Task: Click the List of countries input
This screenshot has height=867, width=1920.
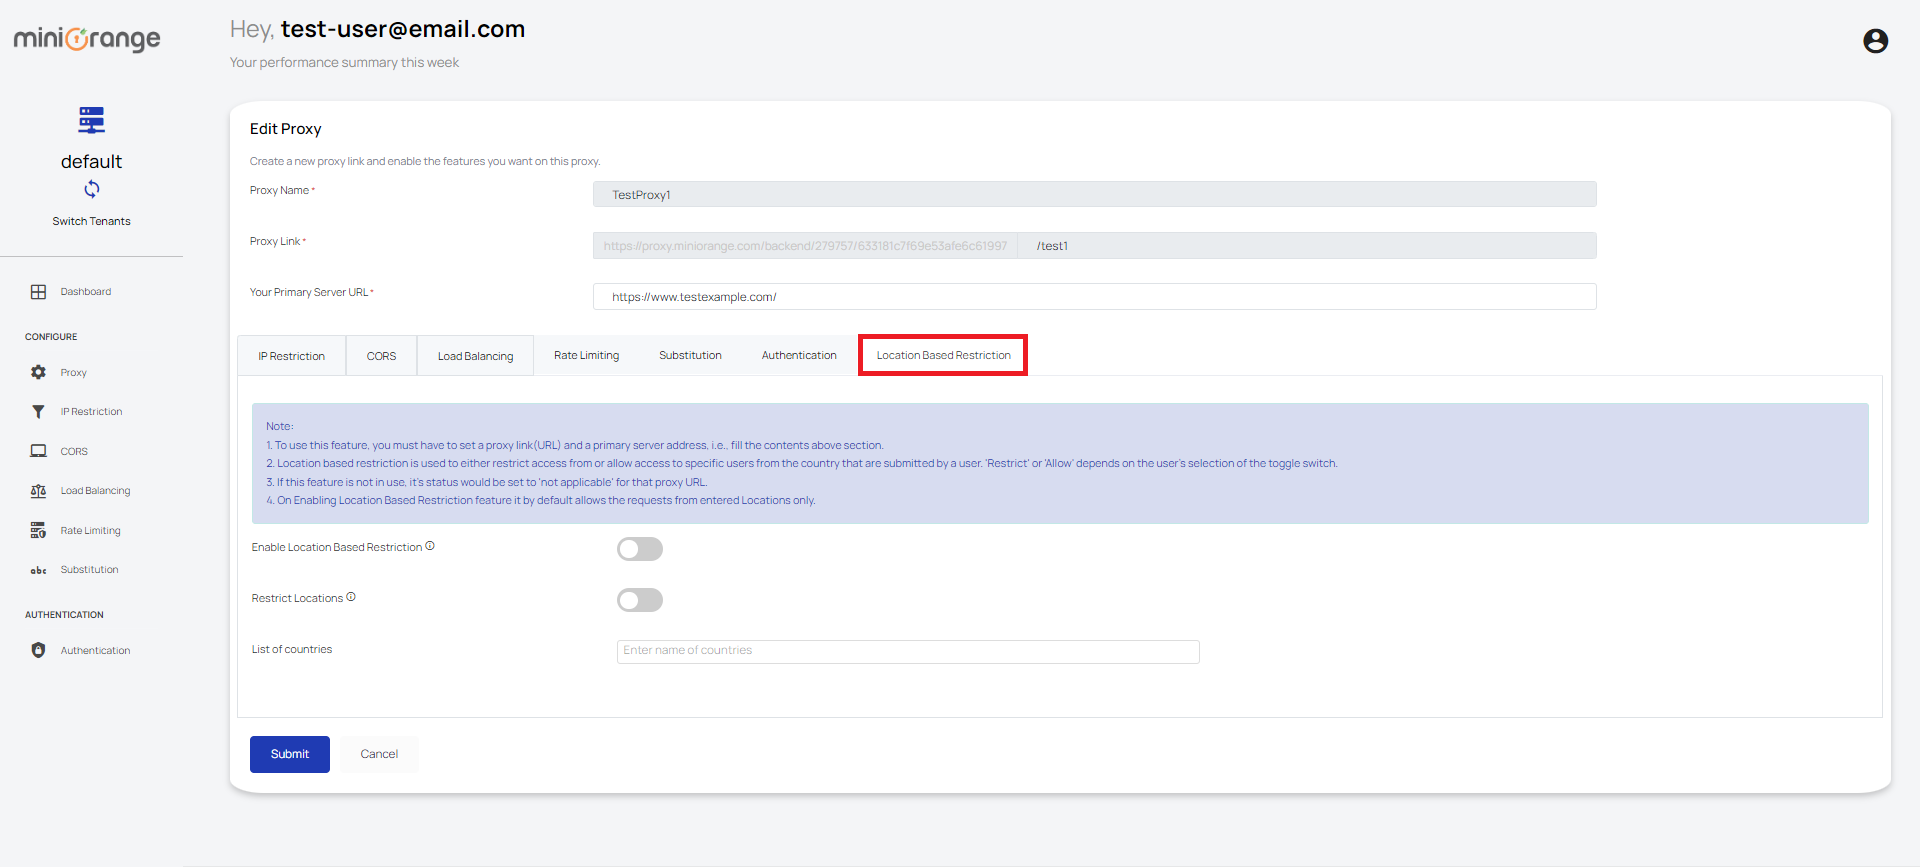Action: (908, 651)
